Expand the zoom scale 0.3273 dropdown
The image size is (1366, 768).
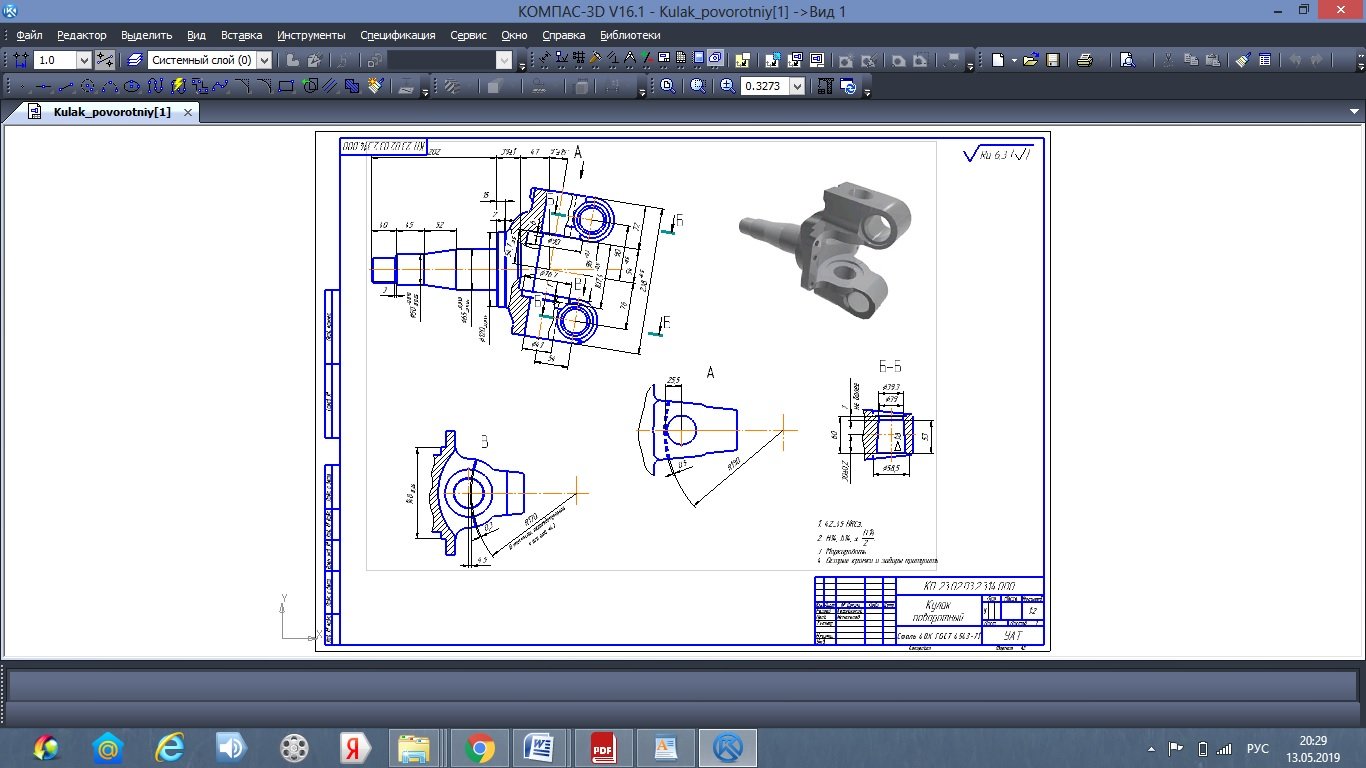click(797, 87)
